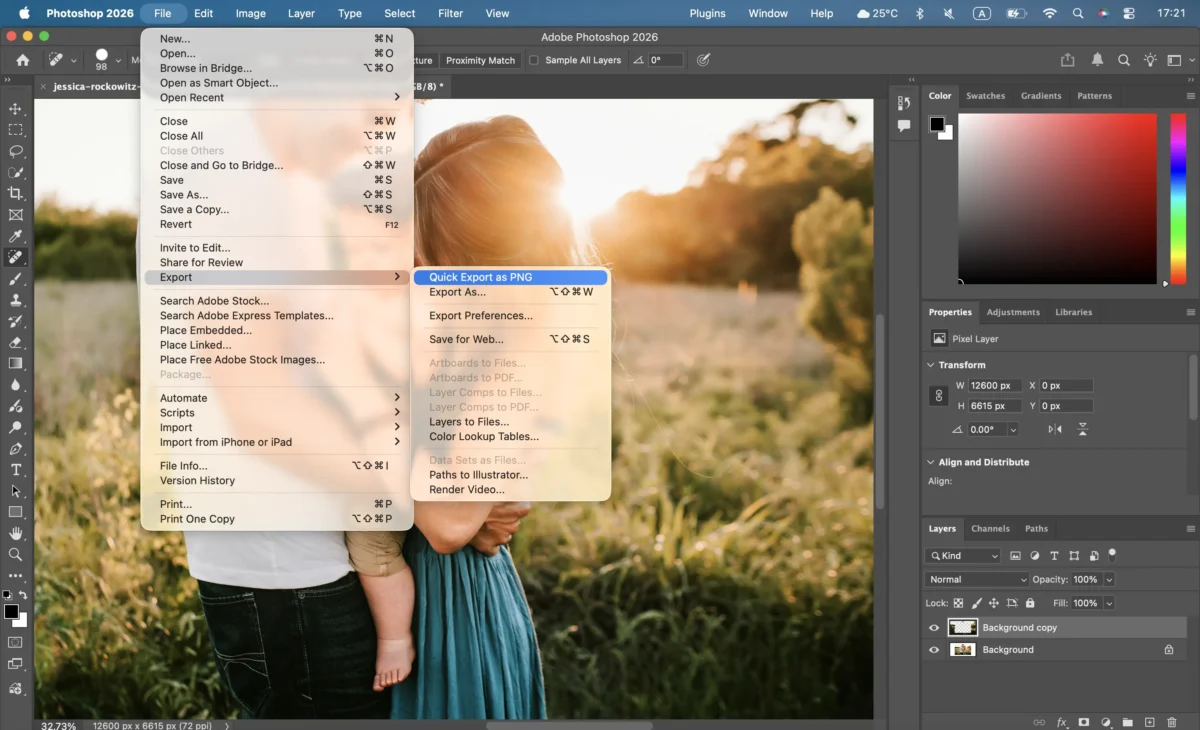
Task: Click the hue slider strip
Action: pyautogui.click(x=1179, y=199)
